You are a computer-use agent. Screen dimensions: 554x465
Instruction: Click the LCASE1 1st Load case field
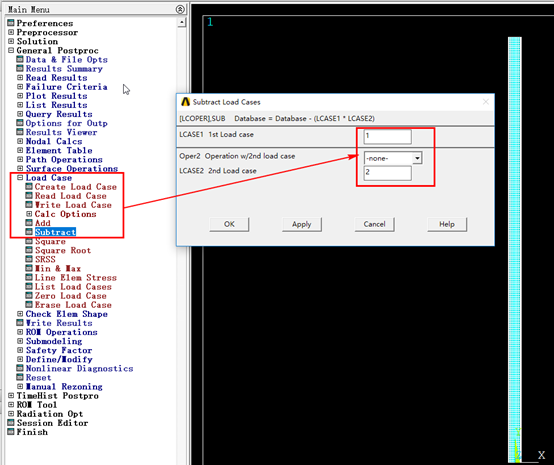[388, 136]
